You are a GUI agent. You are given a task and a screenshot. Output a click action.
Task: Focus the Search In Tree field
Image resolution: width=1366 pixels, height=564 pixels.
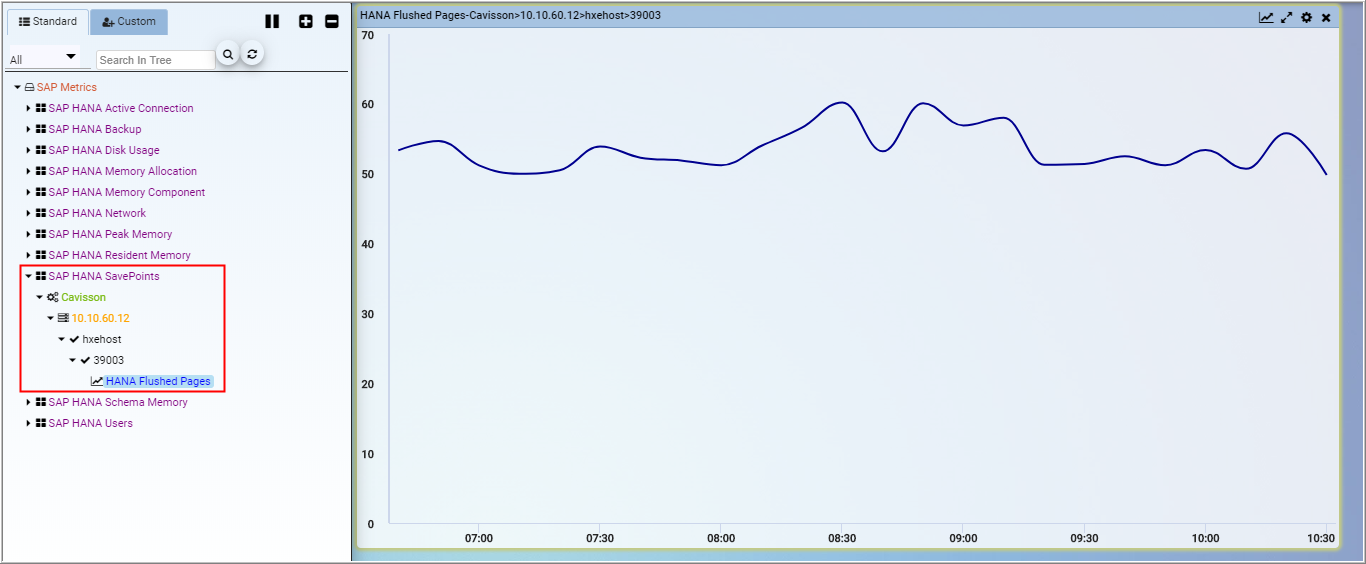click(155, 60)
